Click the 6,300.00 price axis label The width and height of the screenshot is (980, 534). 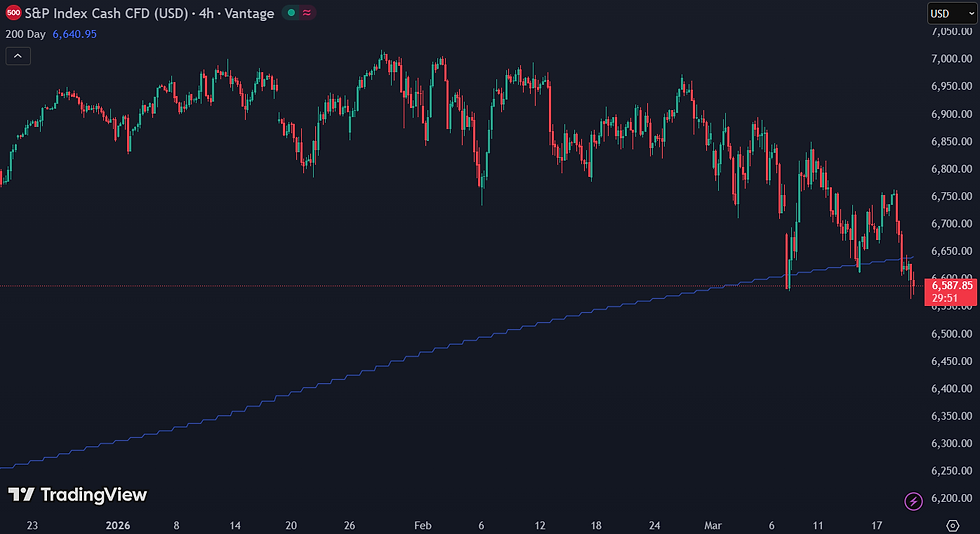pyautogui.click(x=951, y=443)
